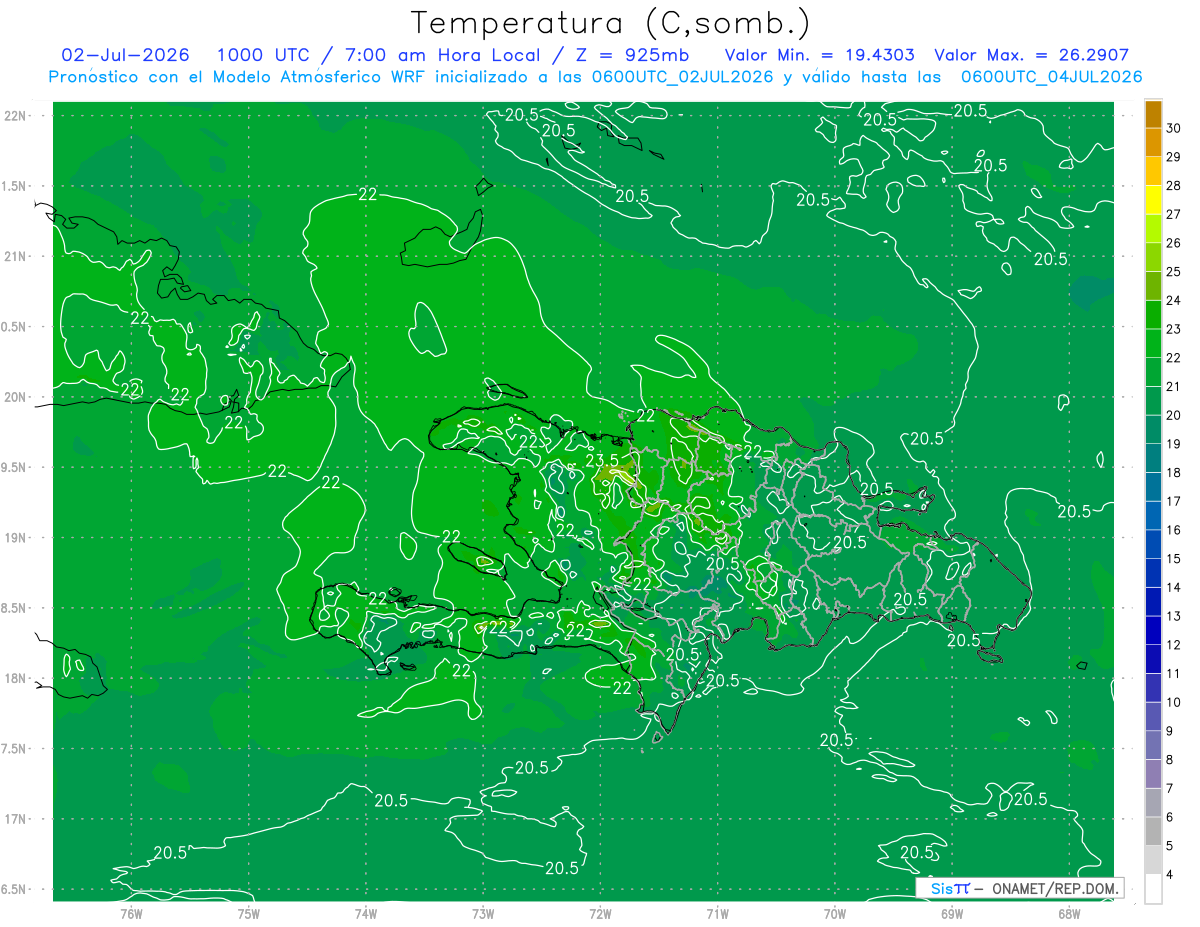Screen dimensions: 1200x927
Task: Click the "74W" longitude axis label
Action: pos(366,913)
